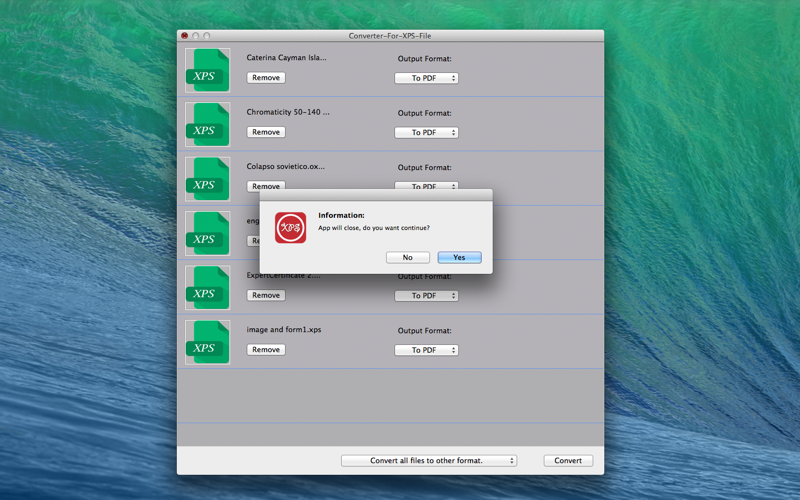Click the Convert button at bottom right
The width and height of the screenshot is (800, 500).
point(568,461)
